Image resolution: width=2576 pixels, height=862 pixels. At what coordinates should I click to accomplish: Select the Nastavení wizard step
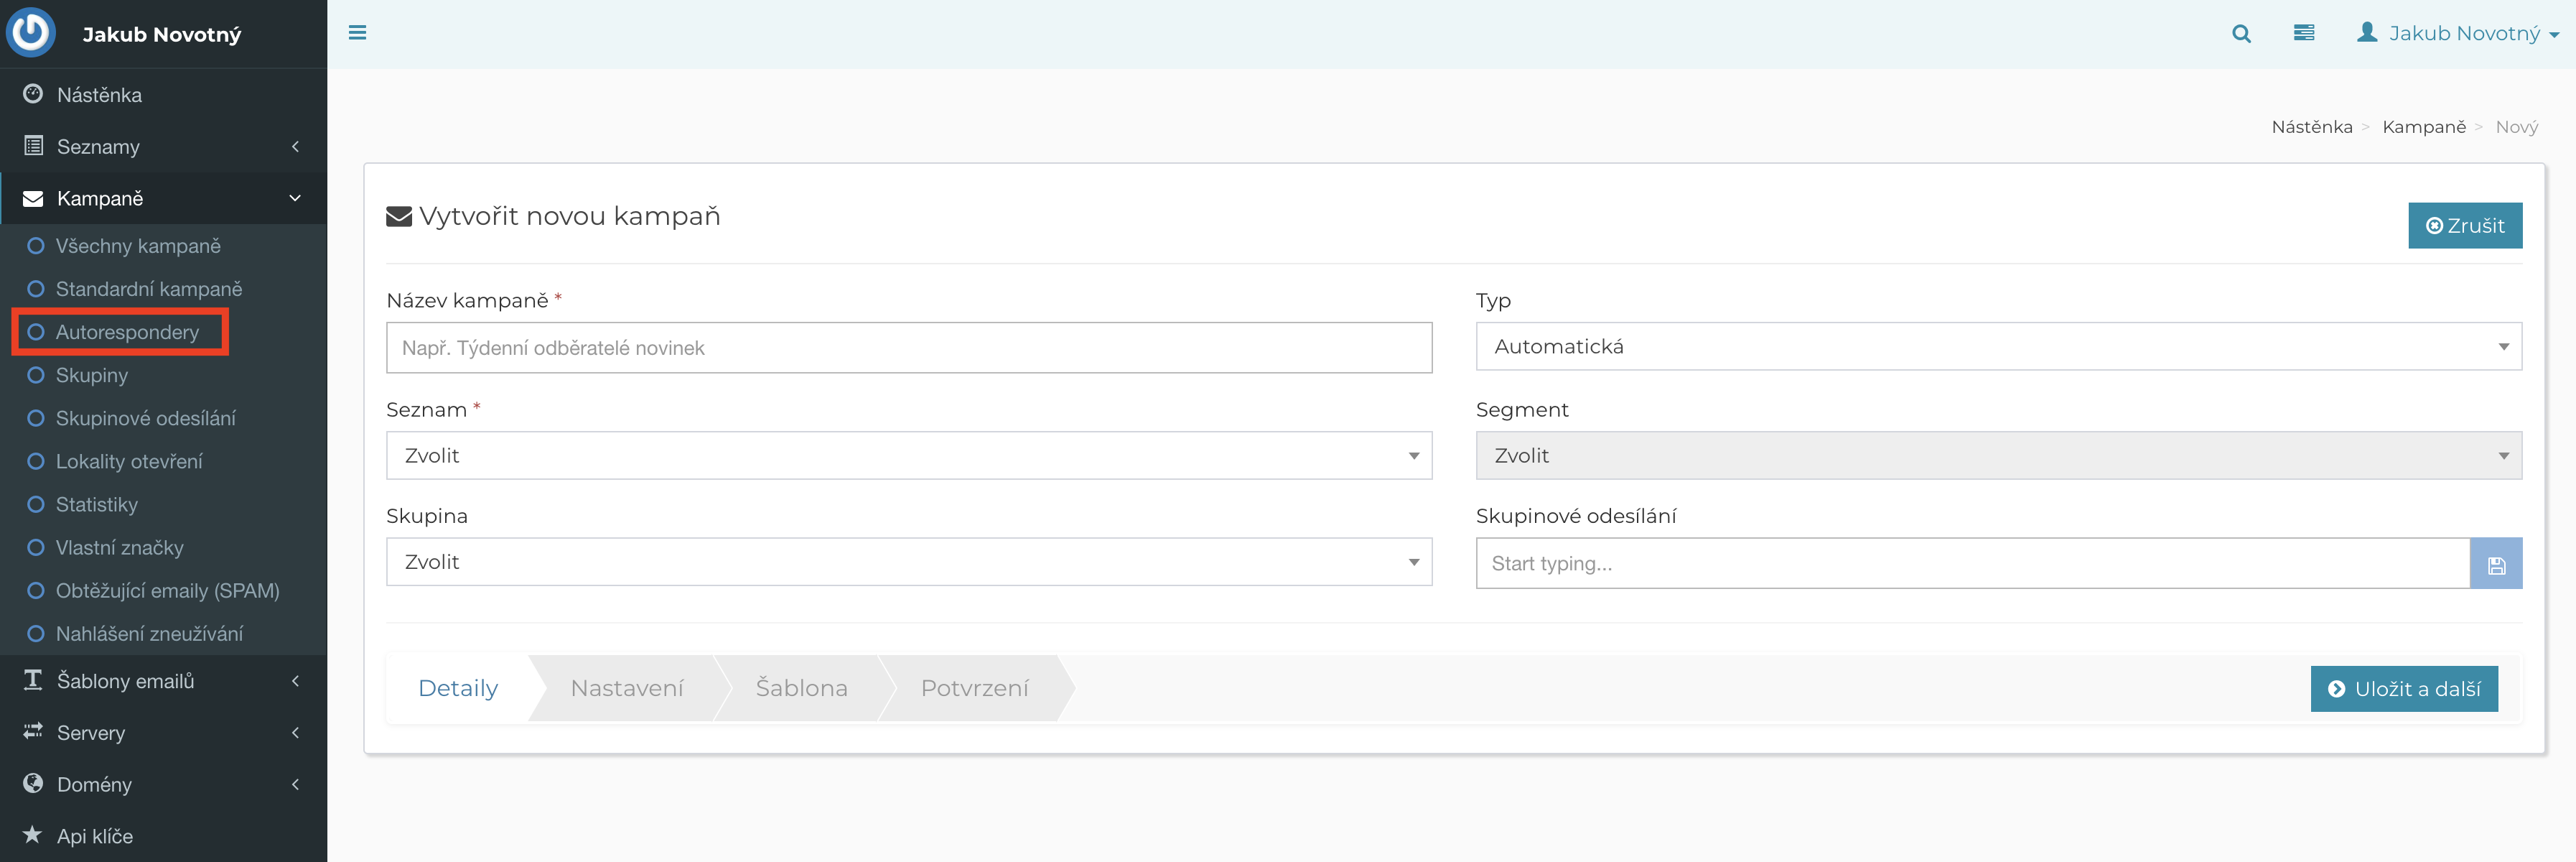627,688
